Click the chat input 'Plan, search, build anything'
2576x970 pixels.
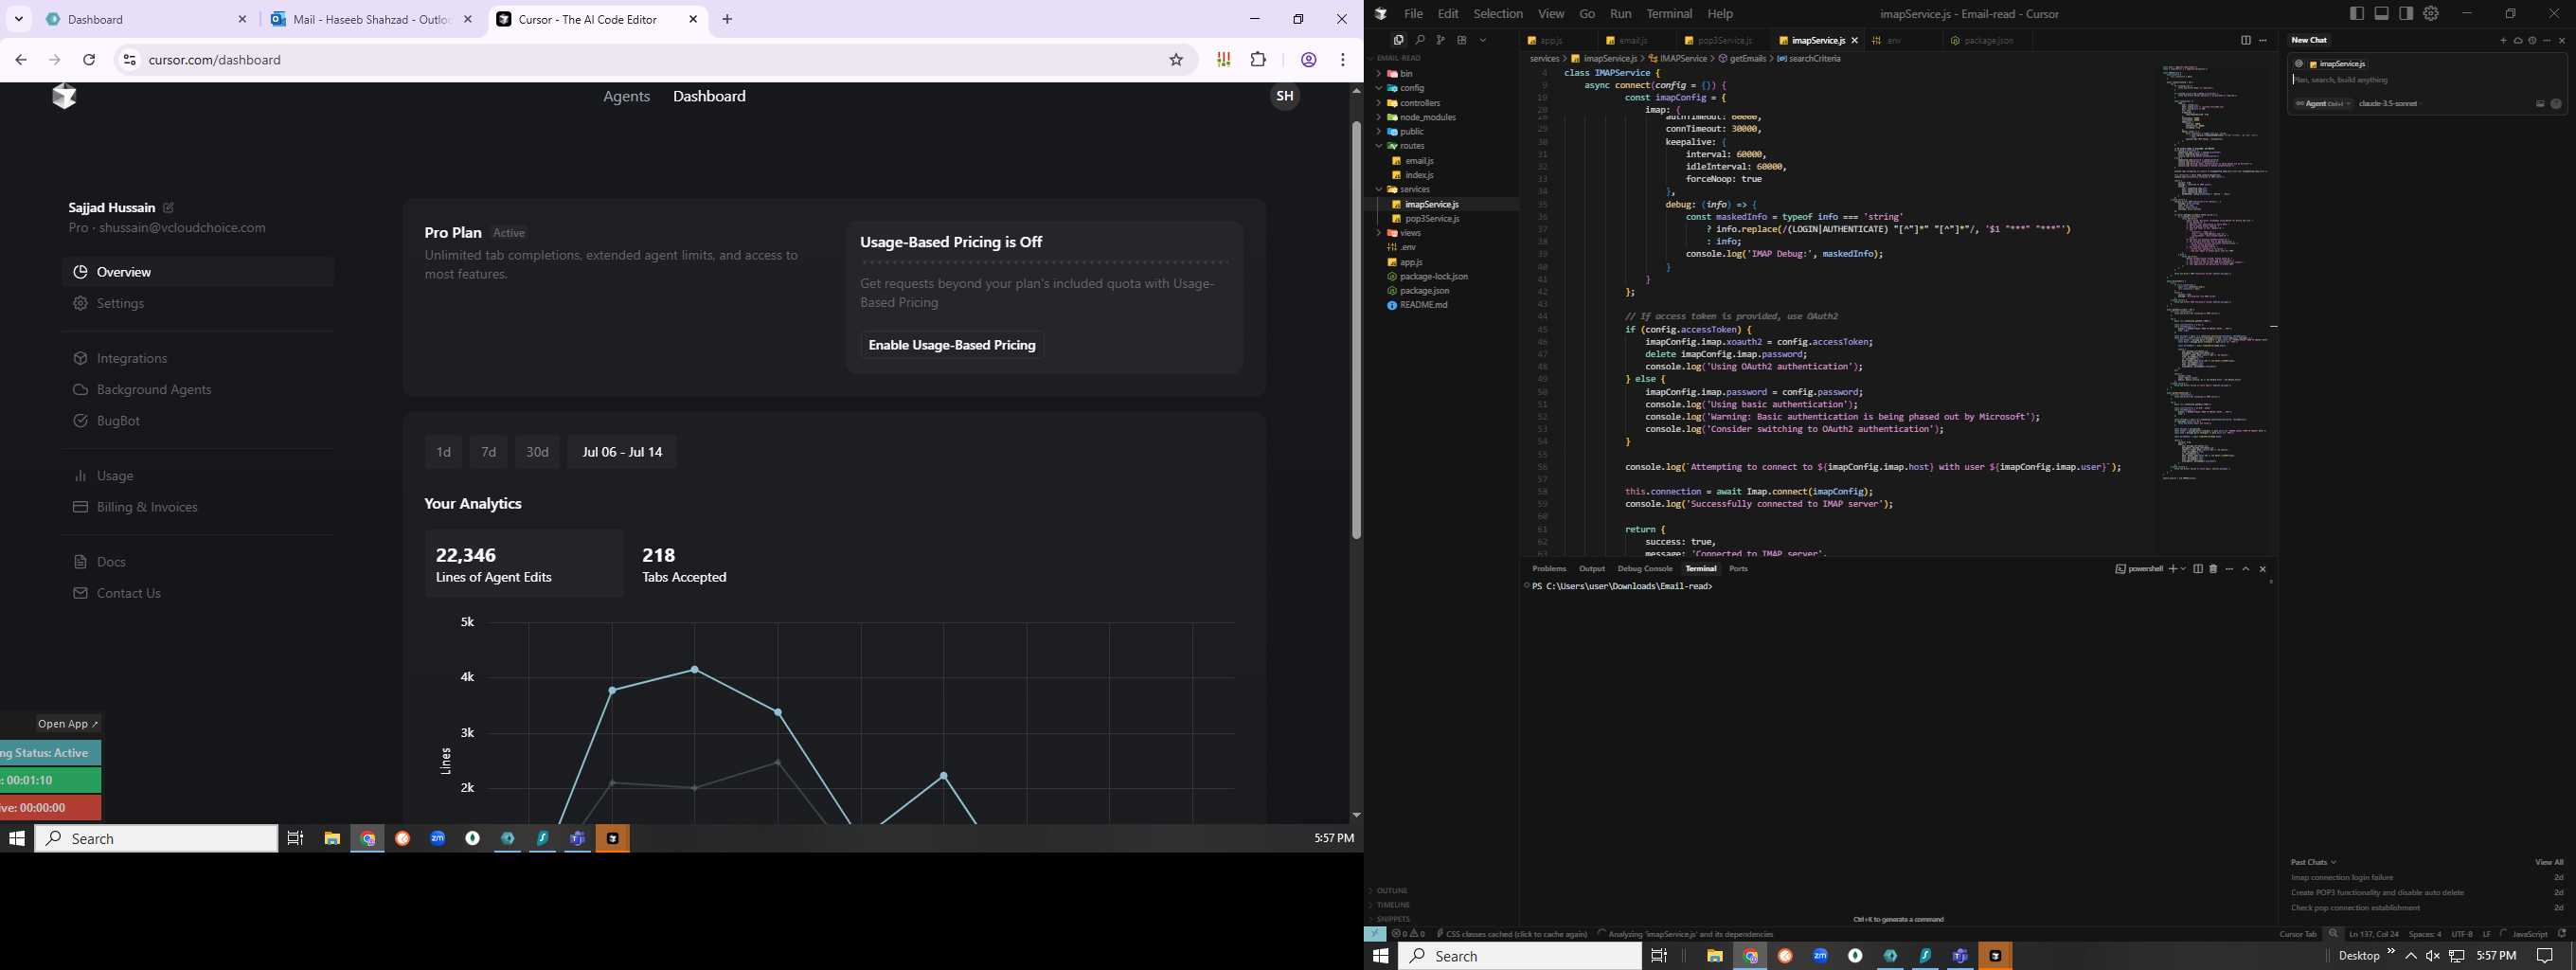coord(2426,80)
